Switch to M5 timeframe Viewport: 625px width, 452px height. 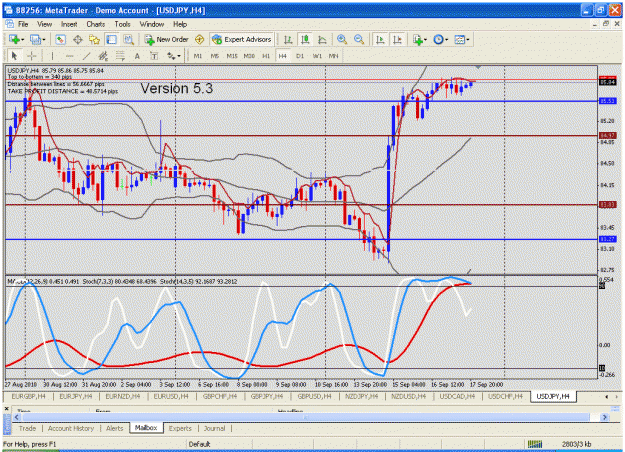(x=215, y=56)
